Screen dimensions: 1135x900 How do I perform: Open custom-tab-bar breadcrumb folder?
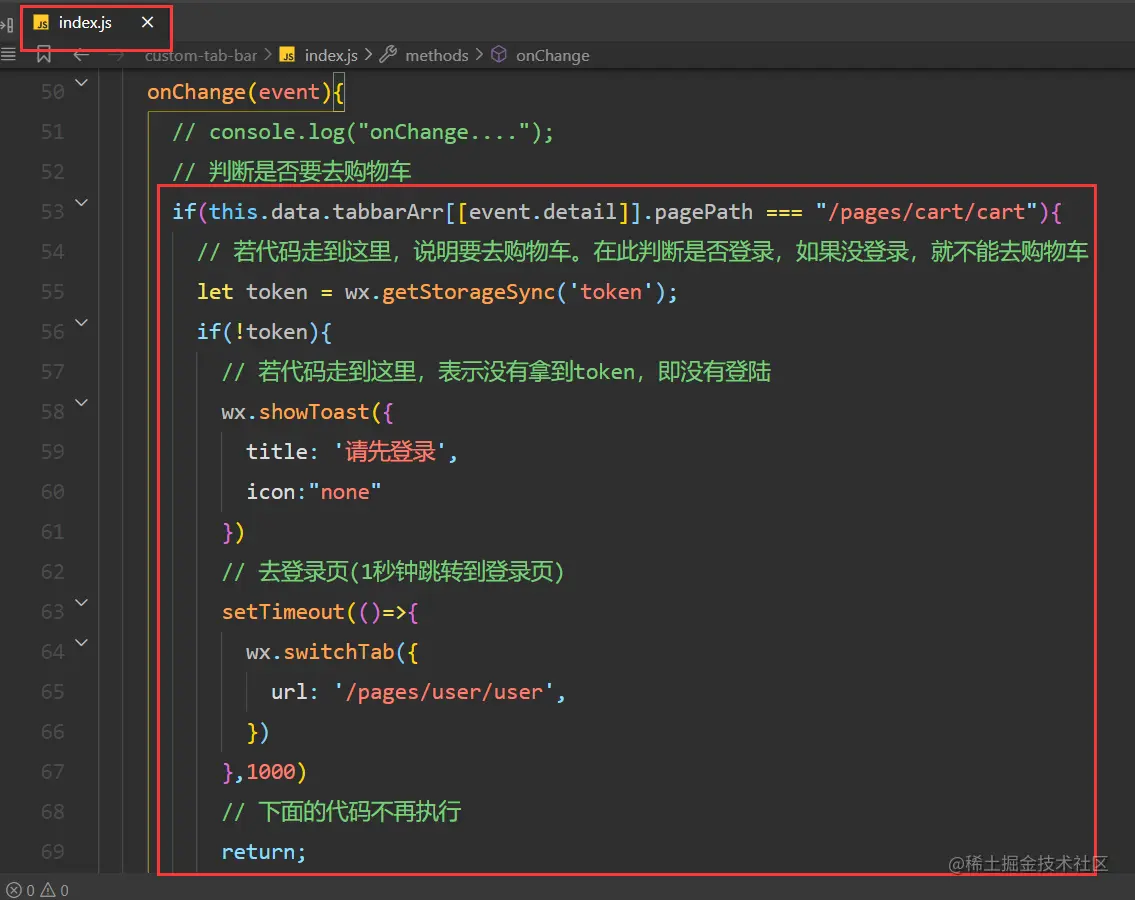(x=201, y=56)
